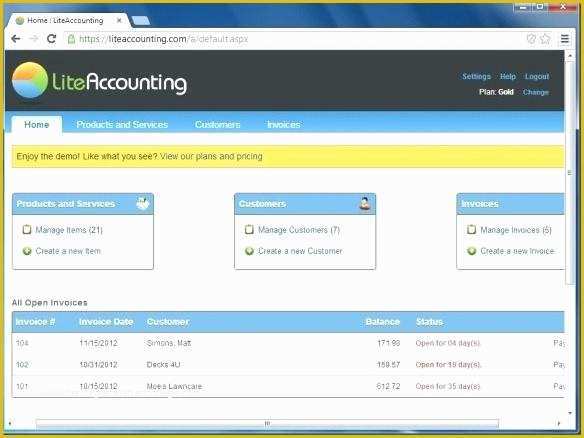584x438 pixels.
Task: Click the Products and Services panel header
Action: (83, 204)
